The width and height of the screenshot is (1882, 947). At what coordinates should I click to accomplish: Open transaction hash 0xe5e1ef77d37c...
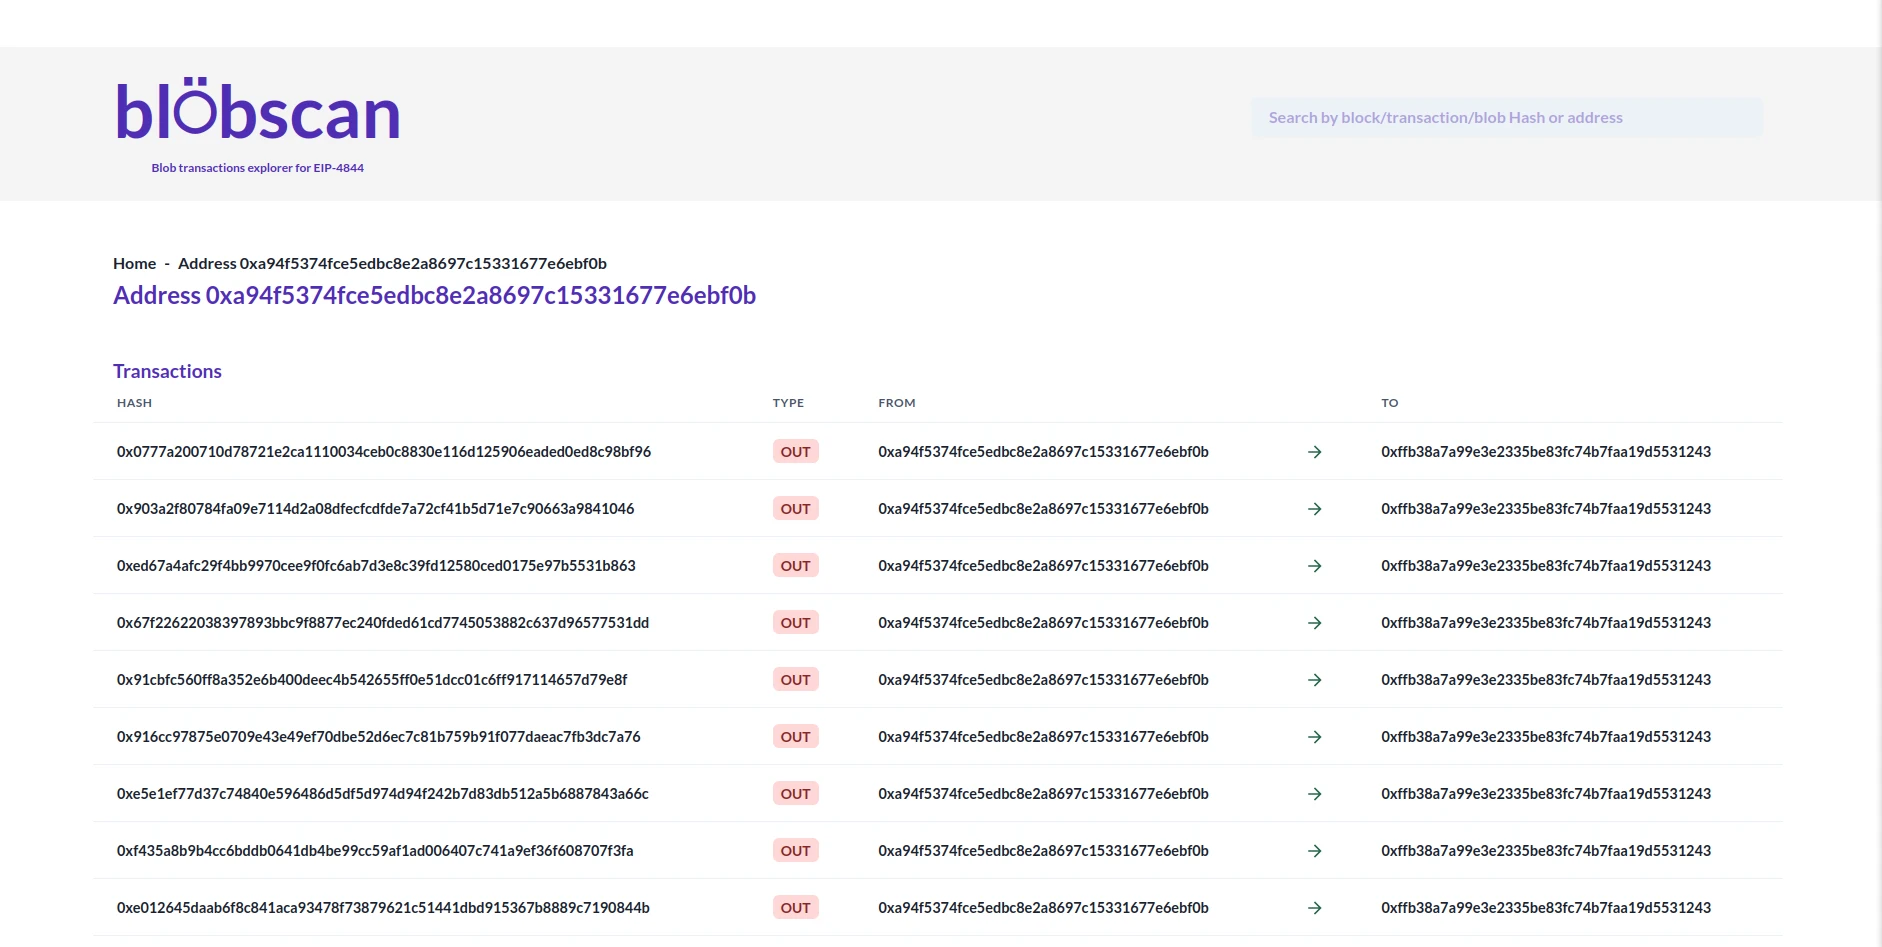pos(383,794)
